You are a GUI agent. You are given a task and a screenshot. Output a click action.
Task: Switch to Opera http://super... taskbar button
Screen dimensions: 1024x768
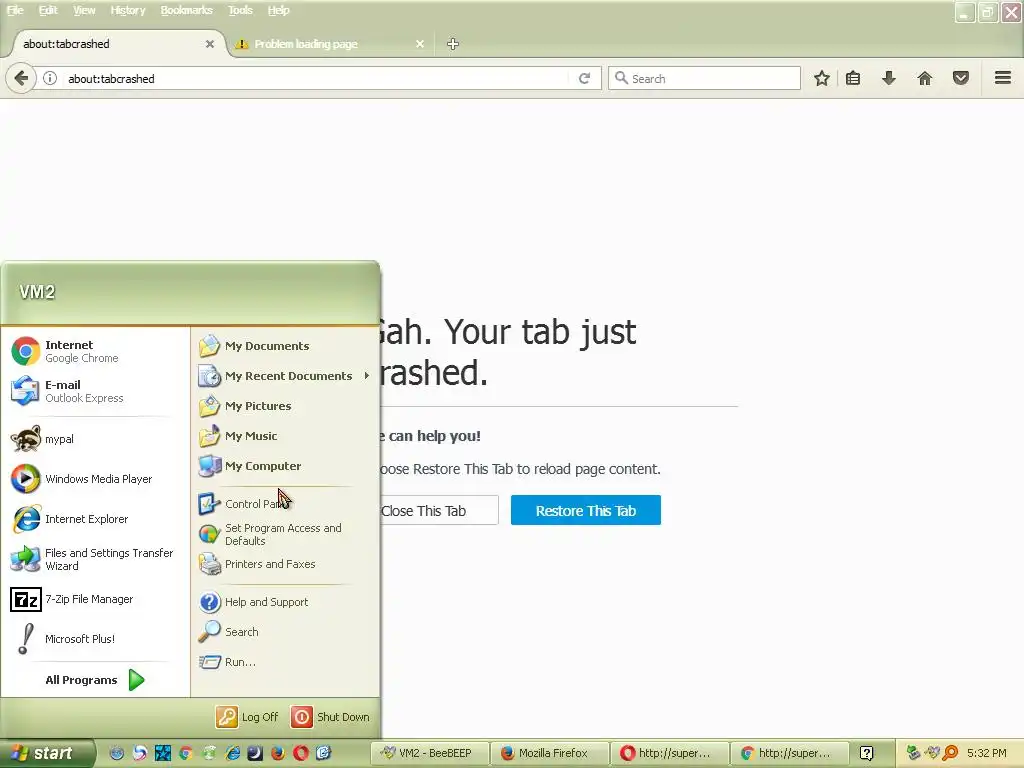click(x=669, y=753)
